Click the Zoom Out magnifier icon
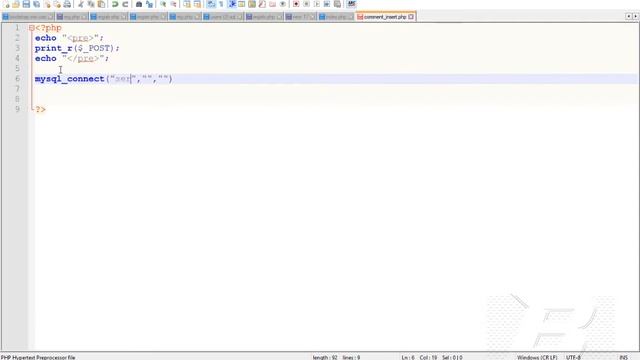The image size is (640, 360). [x=173, y=4]
